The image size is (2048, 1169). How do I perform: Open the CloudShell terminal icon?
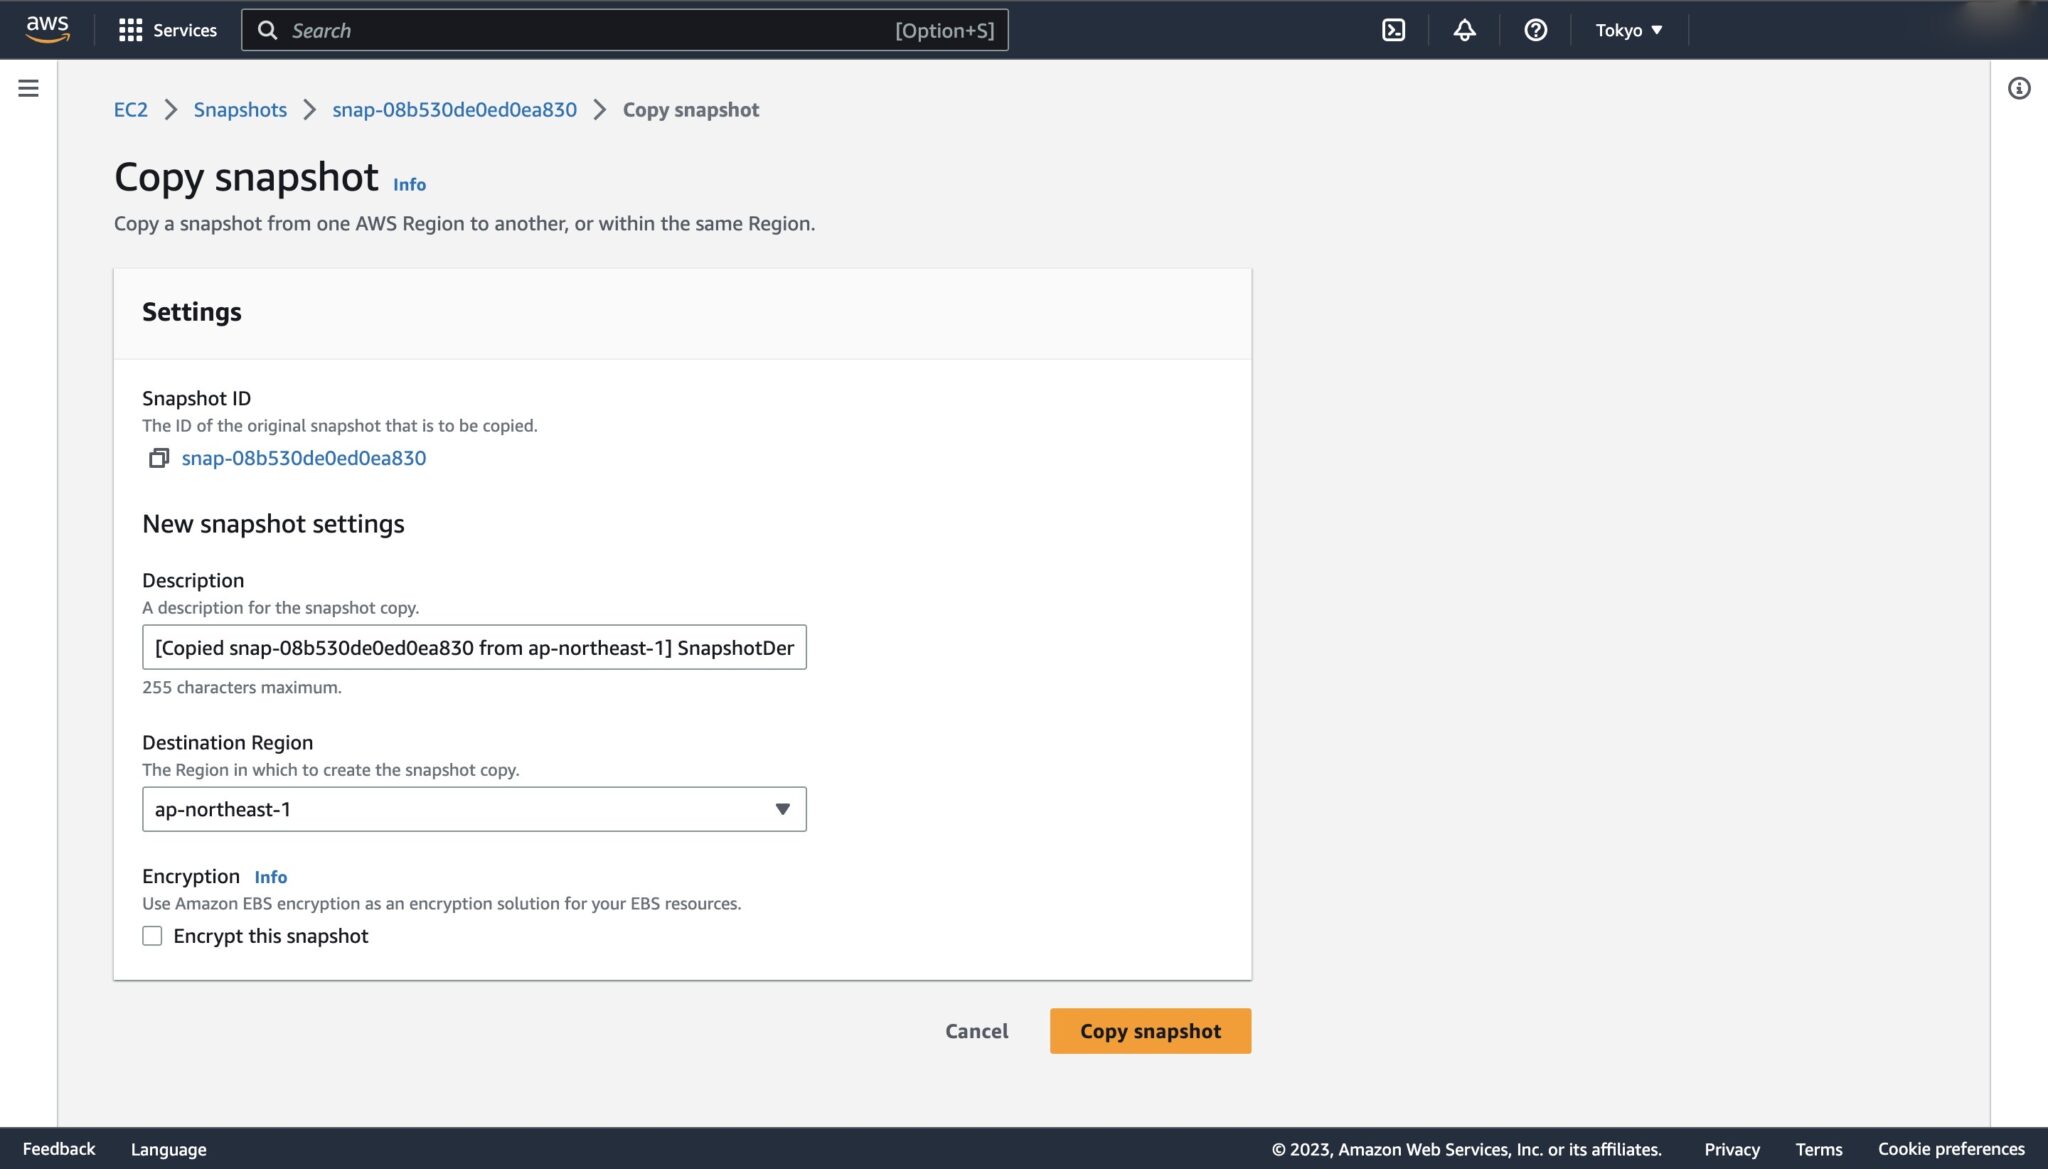(1392, 30)
